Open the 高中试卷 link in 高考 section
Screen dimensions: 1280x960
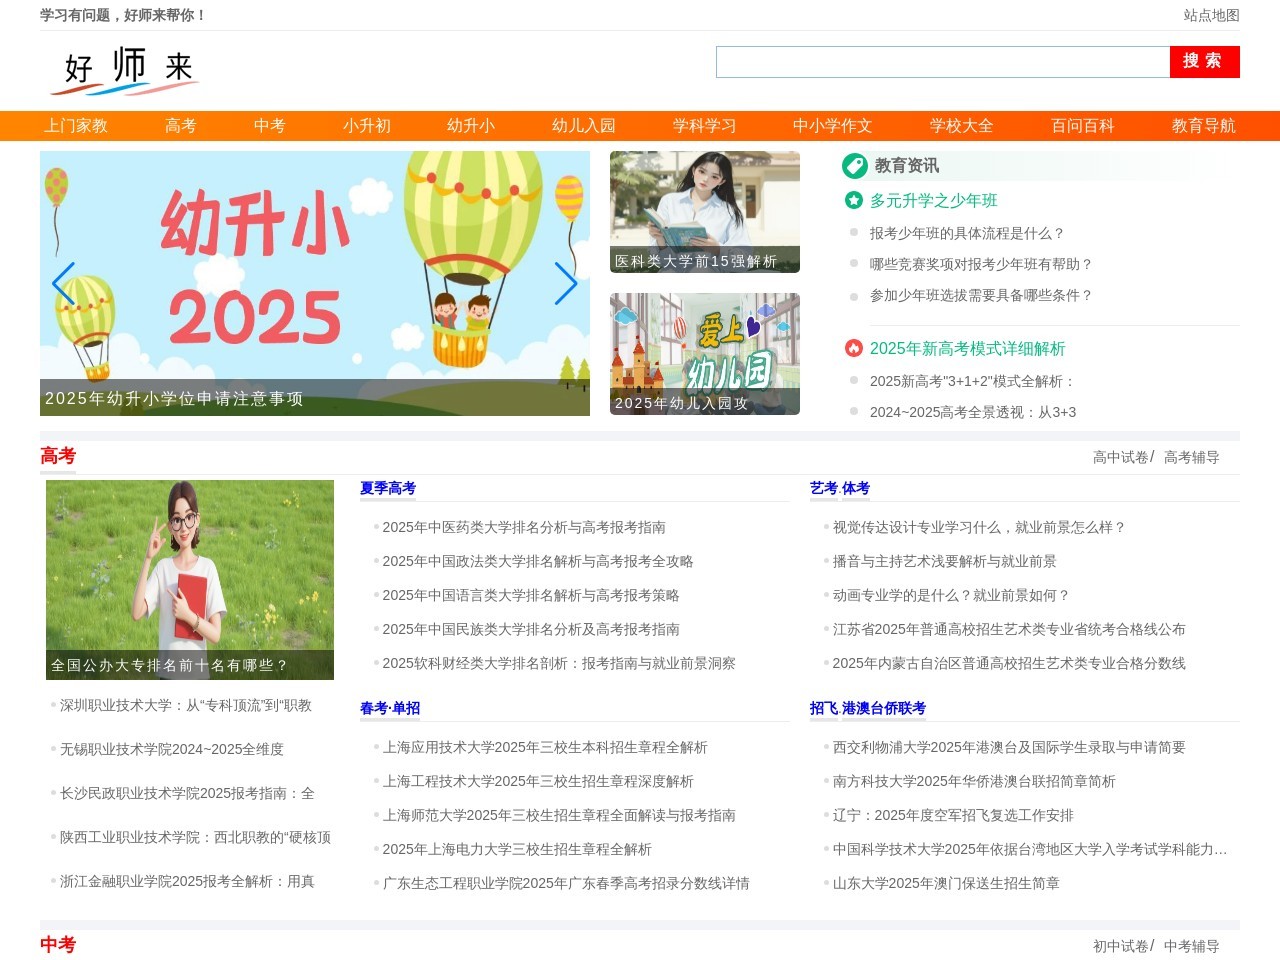pyautogui.click(x=1120, y=457)
